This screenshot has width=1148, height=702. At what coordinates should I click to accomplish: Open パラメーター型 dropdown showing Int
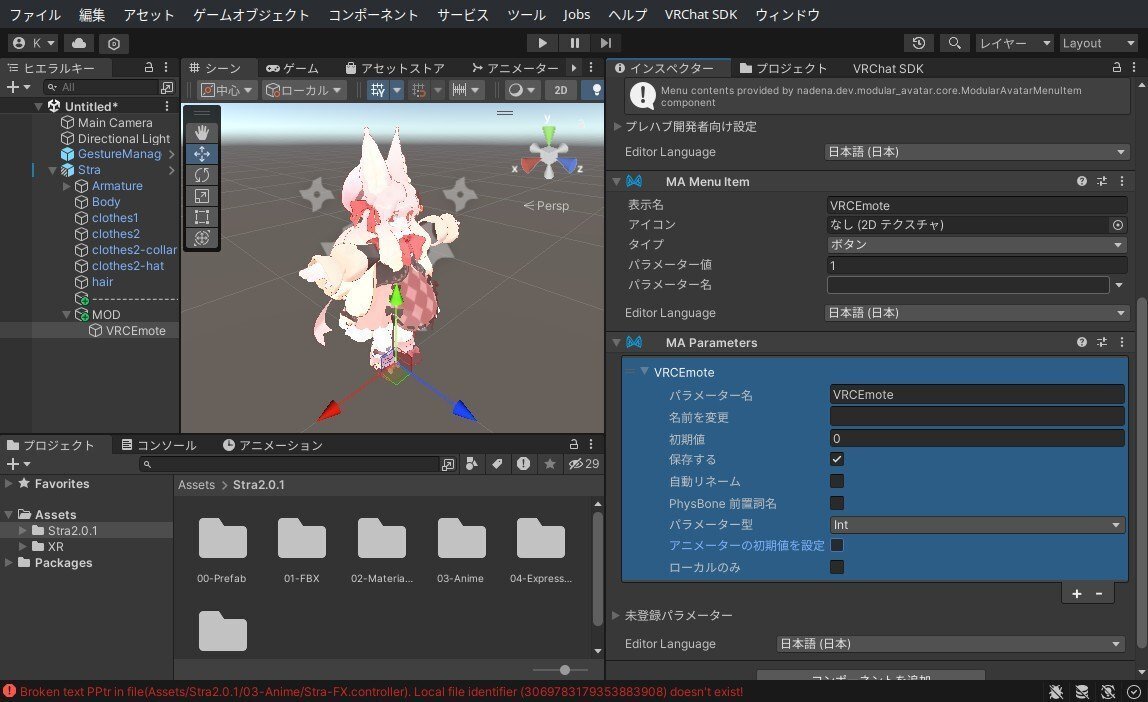click(977, 525)
